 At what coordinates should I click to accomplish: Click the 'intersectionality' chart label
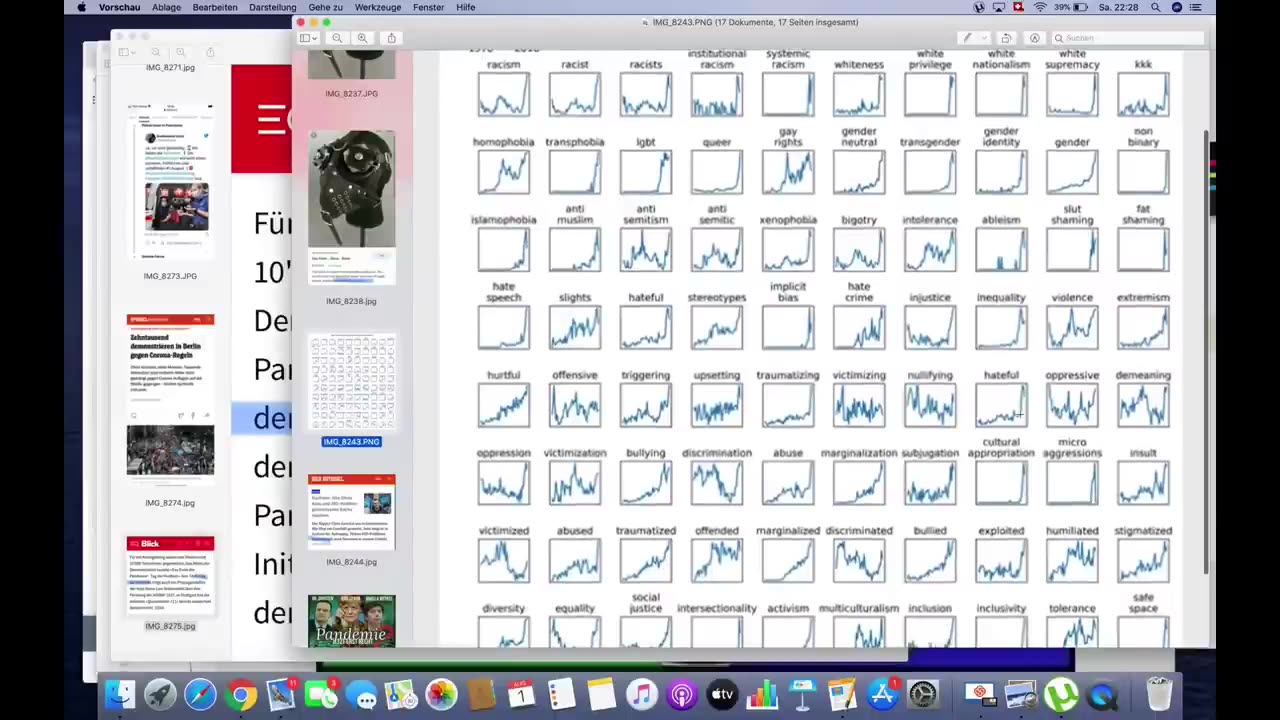pos(716,608)
